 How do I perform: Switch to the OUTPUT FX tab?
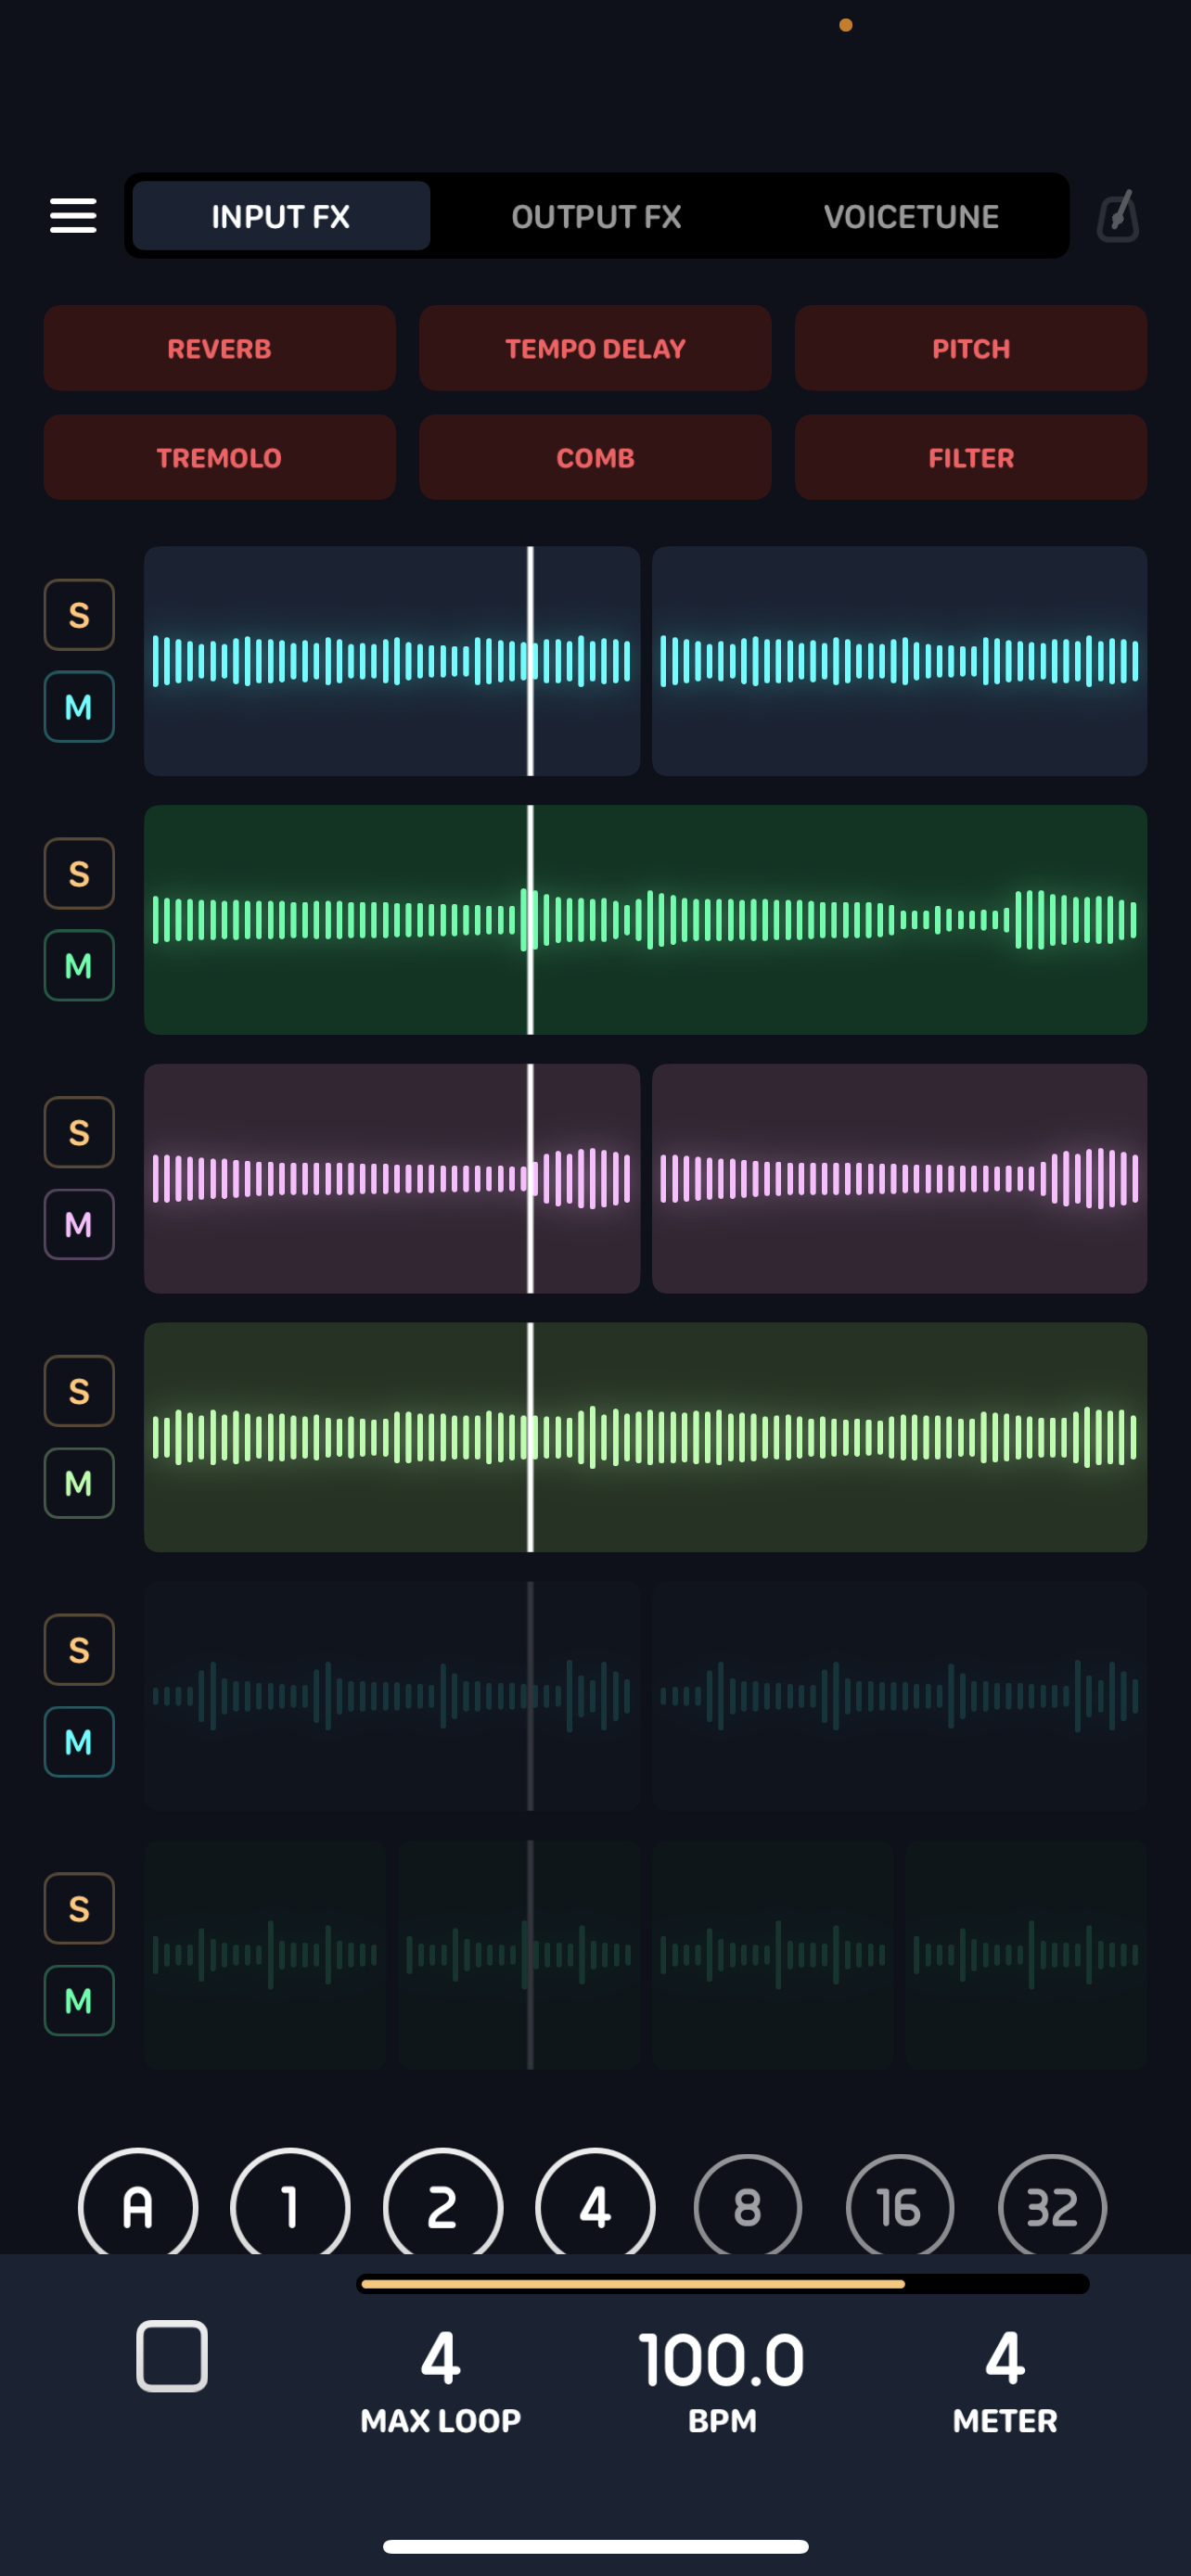click(596, 216)
